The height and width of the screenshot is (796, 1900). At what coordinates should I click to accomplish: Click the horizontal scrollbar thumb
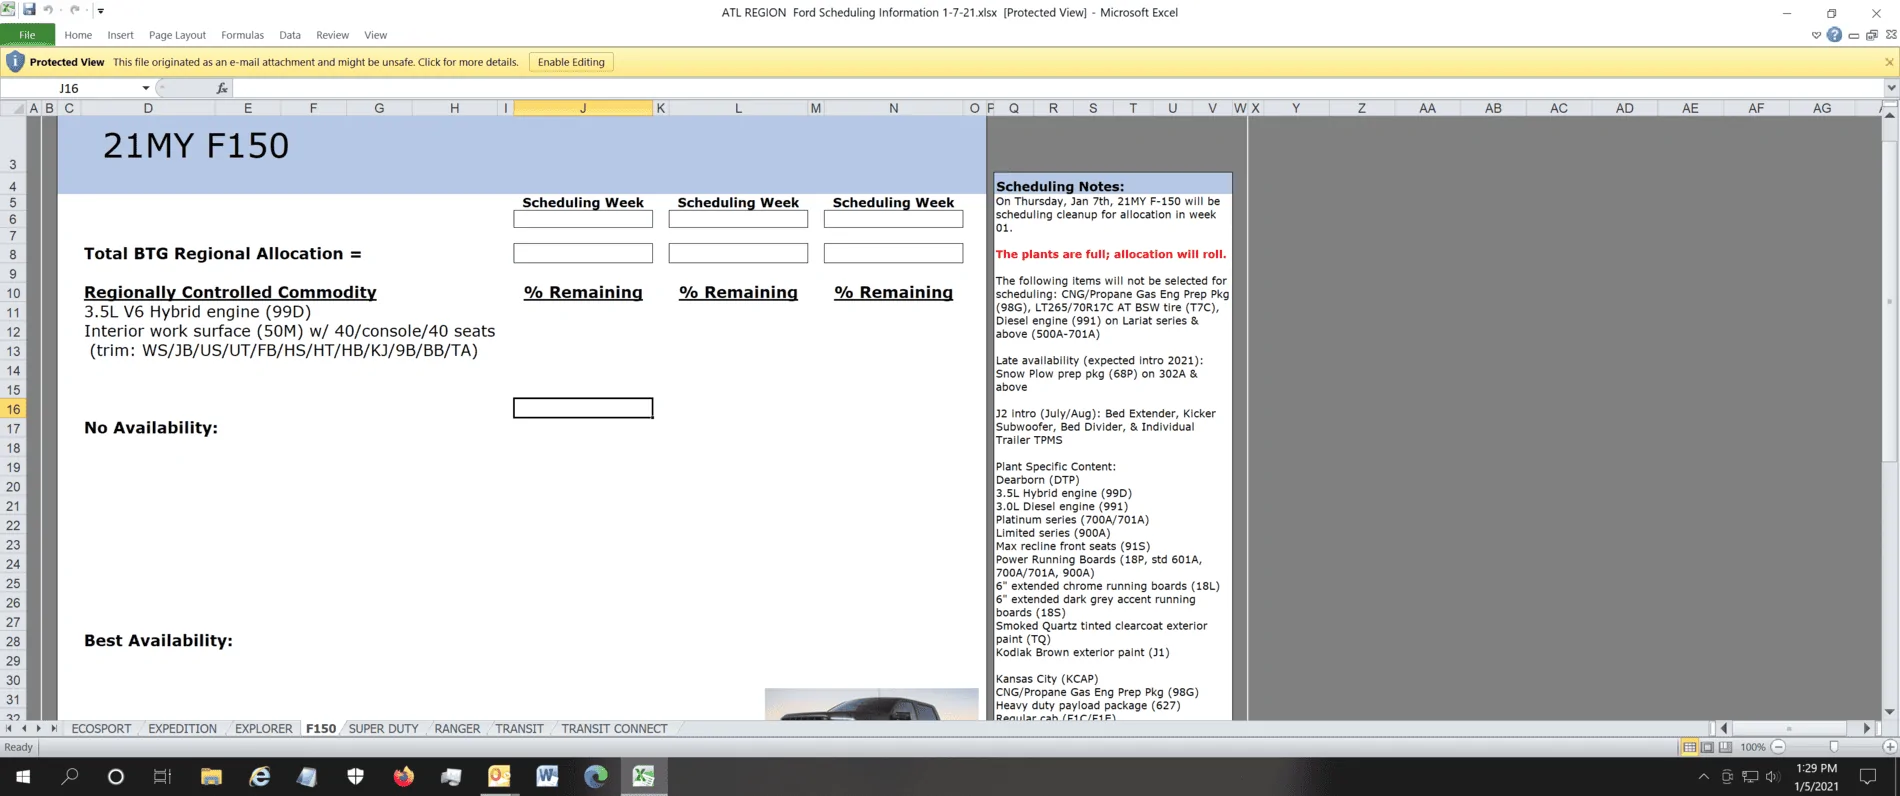click(1789, 729)
